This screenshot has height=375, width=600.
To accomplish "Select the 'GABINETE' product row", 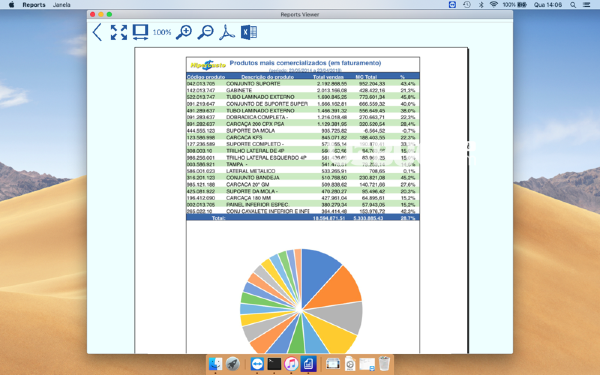I will coord(303,90).
